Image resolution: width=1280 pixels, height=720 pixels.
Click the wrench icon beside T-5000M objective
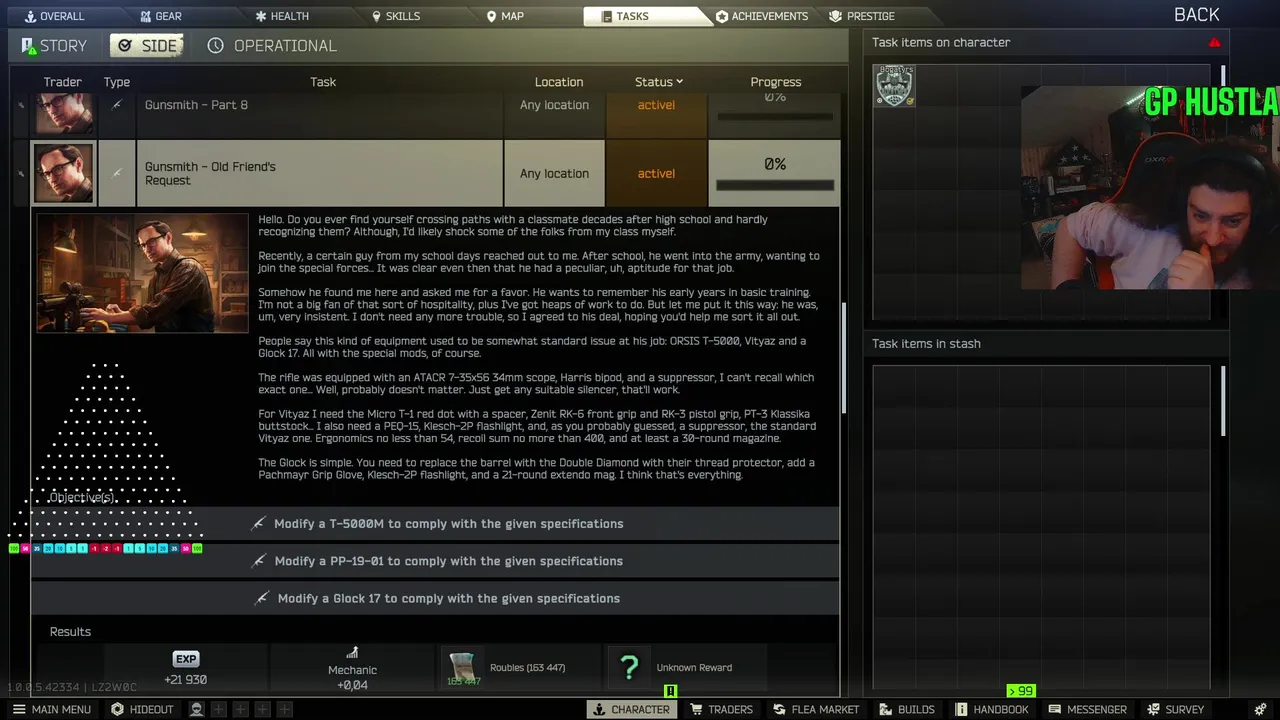coord(259,523)
